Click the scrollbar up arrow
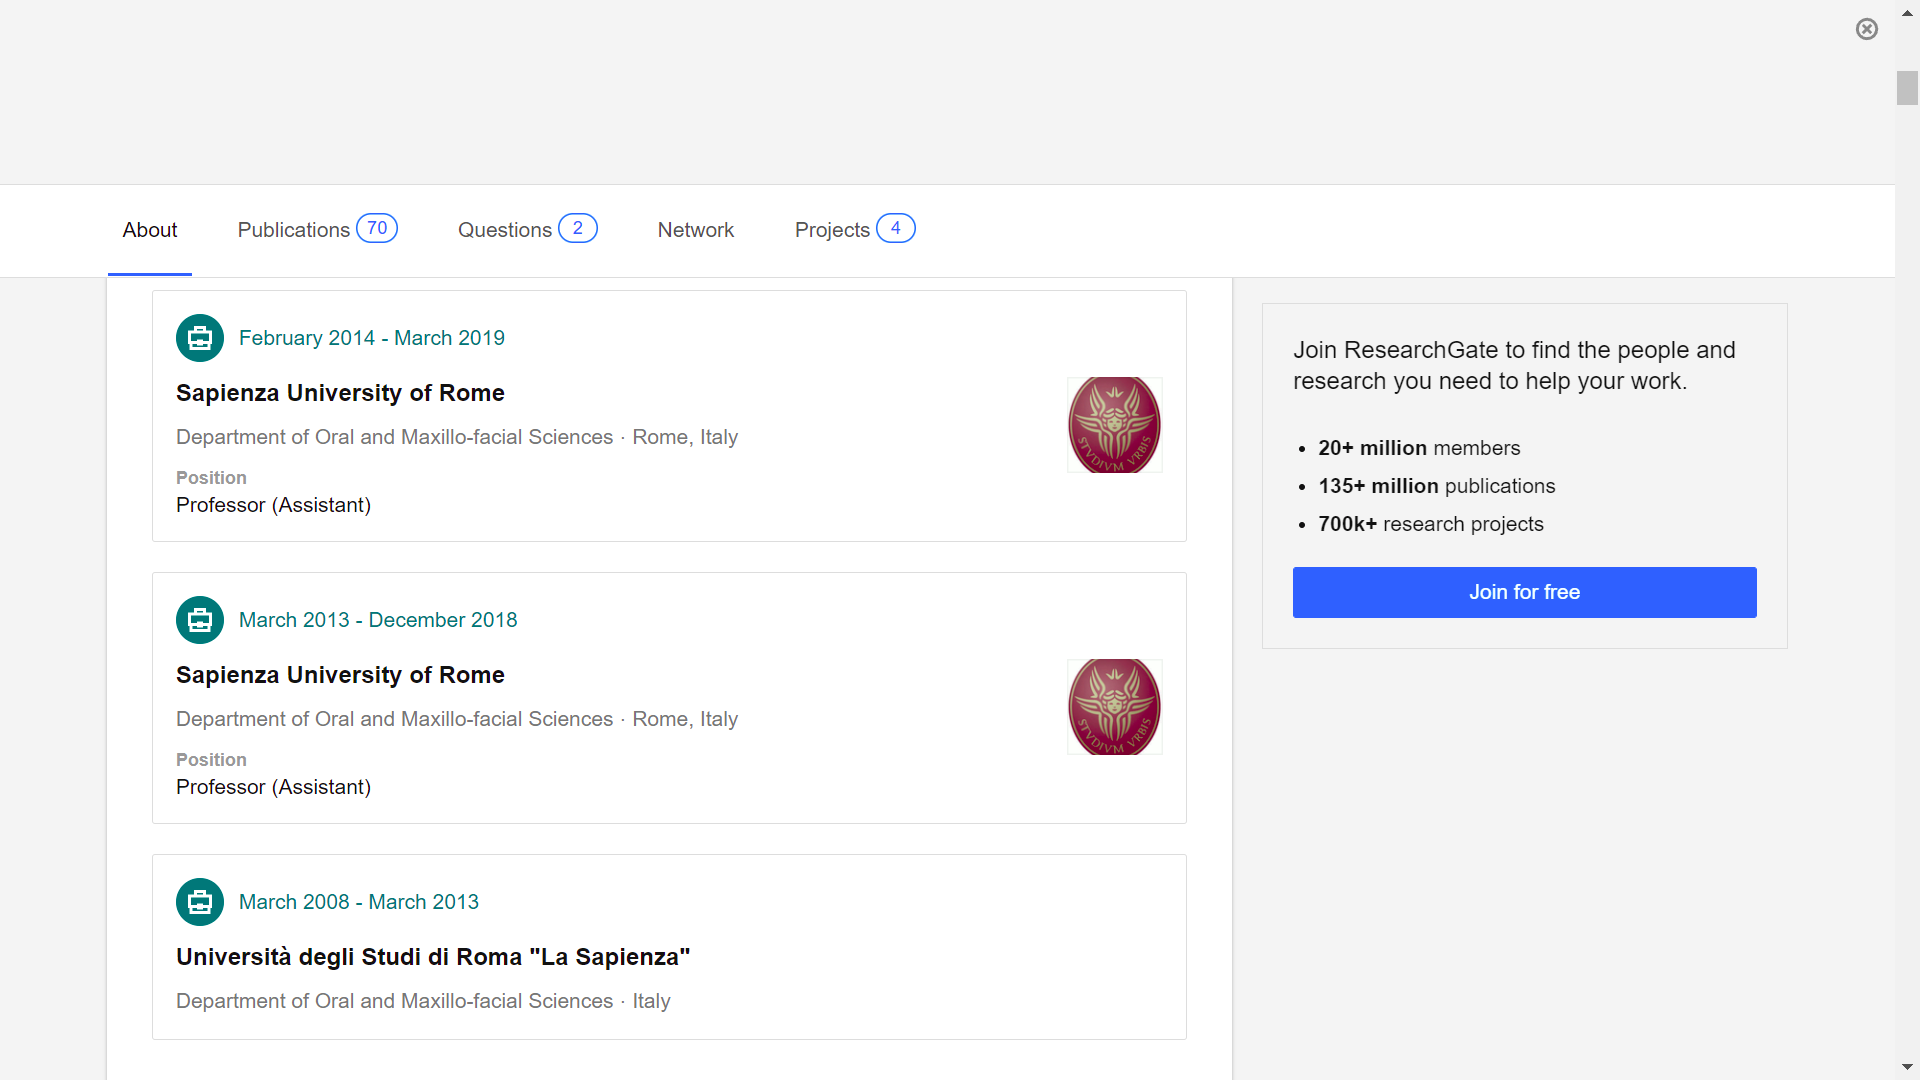 coord(1907,14)
